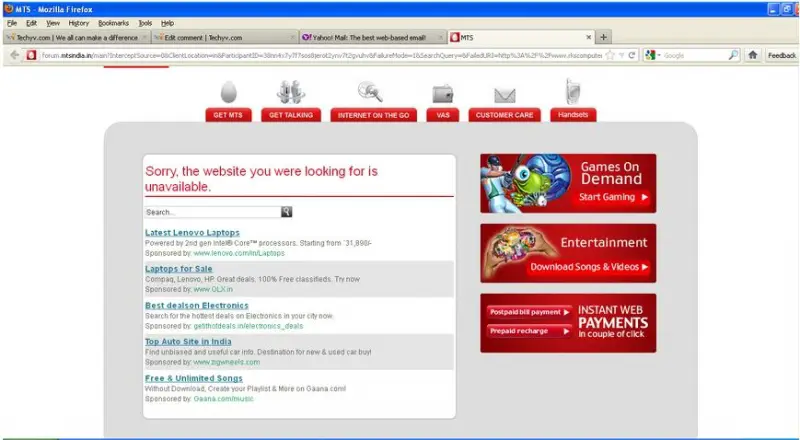Visit the www.lenovo.com/in/Laptops sponsor link
Viewport: 800px width, 440px height.
click(239, 253)
